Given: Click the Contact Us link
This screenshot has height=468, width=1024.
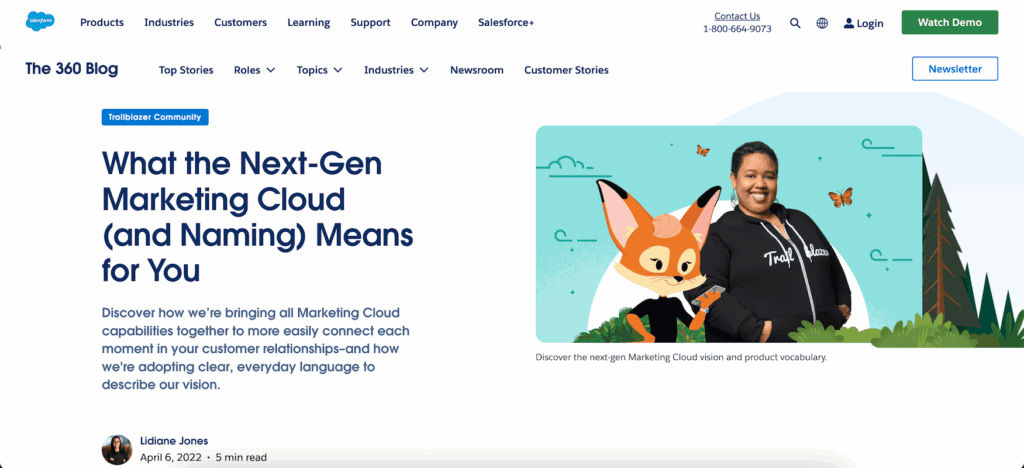Looking at the screenshot, I should tap(737, 16).
